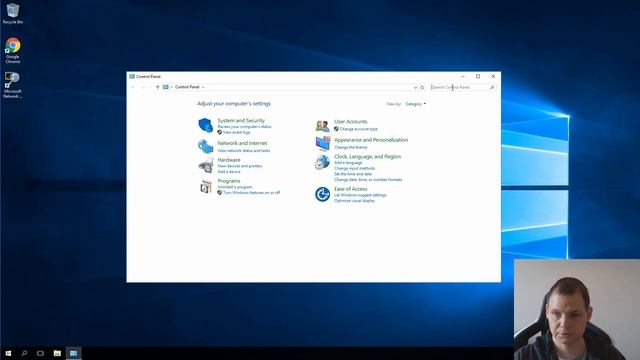Click Add a device link

tap(229, 172)
